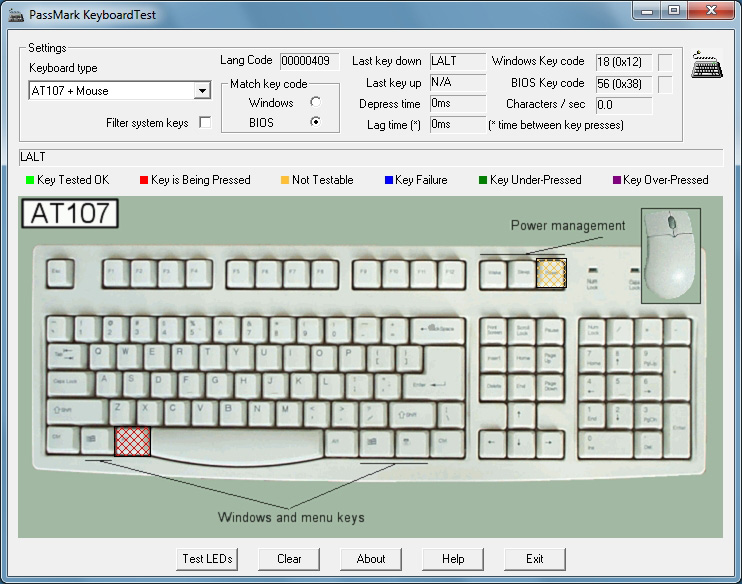Select the BIOS match key code option

(315, 122)
